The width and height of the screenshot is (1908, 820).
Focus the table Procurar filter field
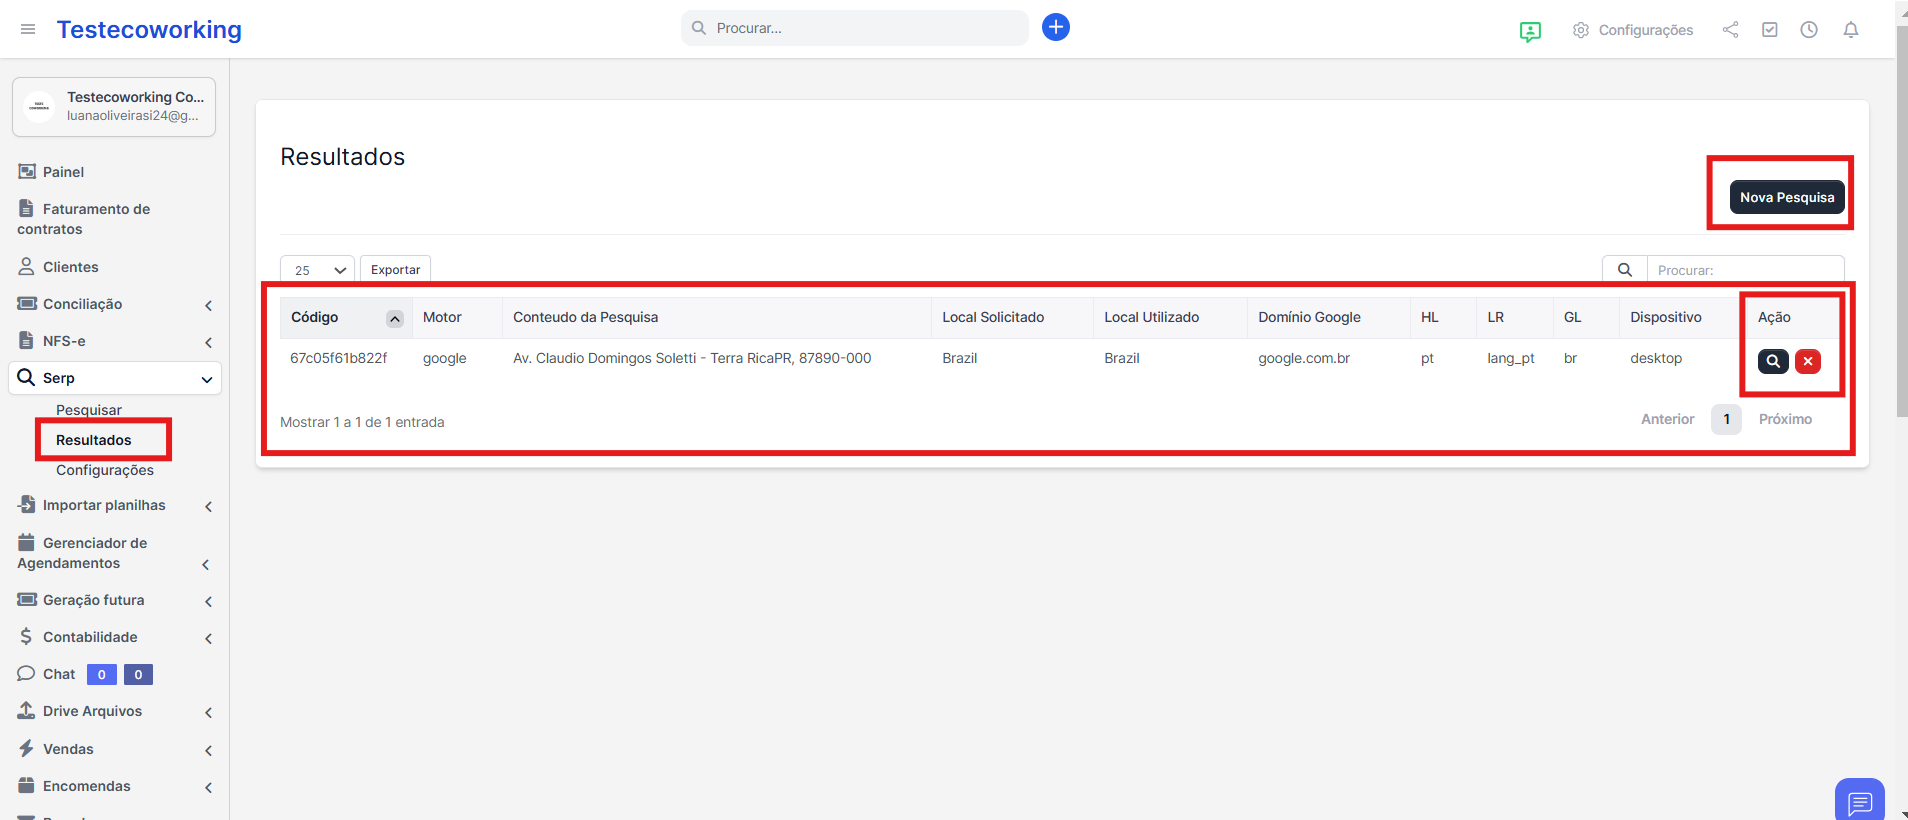point(1744,270)
